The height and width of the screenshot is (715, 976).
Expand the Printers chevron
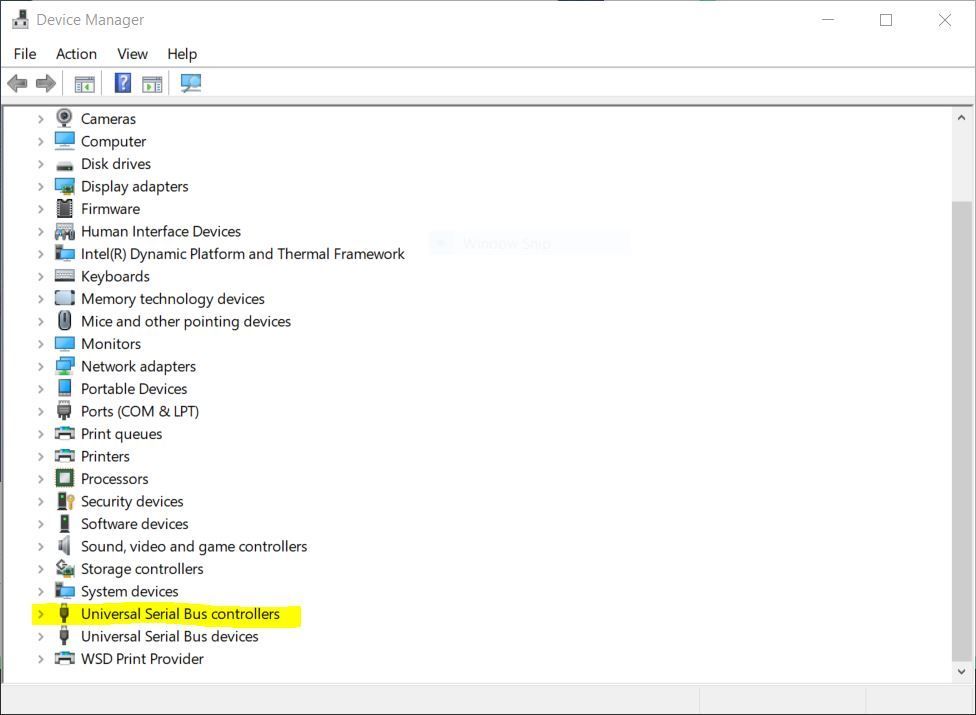point(40,456)
